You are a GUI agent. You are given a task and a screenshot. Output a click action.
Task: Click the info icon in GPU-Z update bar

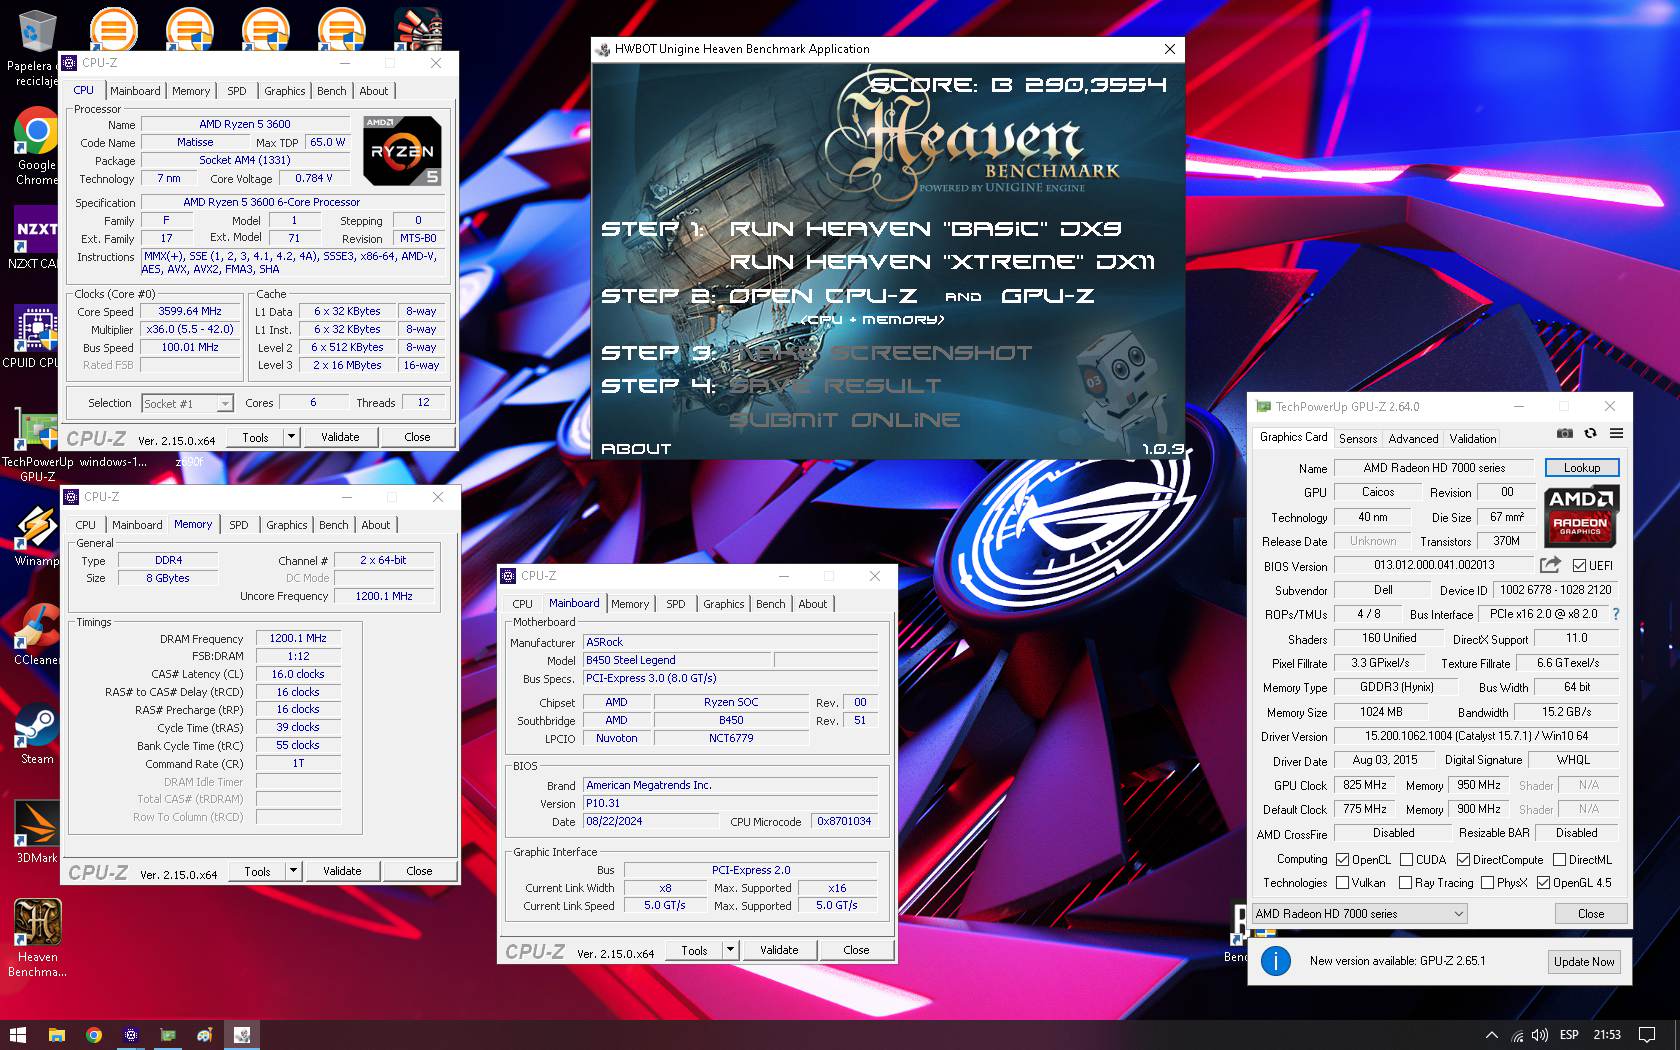pyautogui.click(x=1275, y=961)
